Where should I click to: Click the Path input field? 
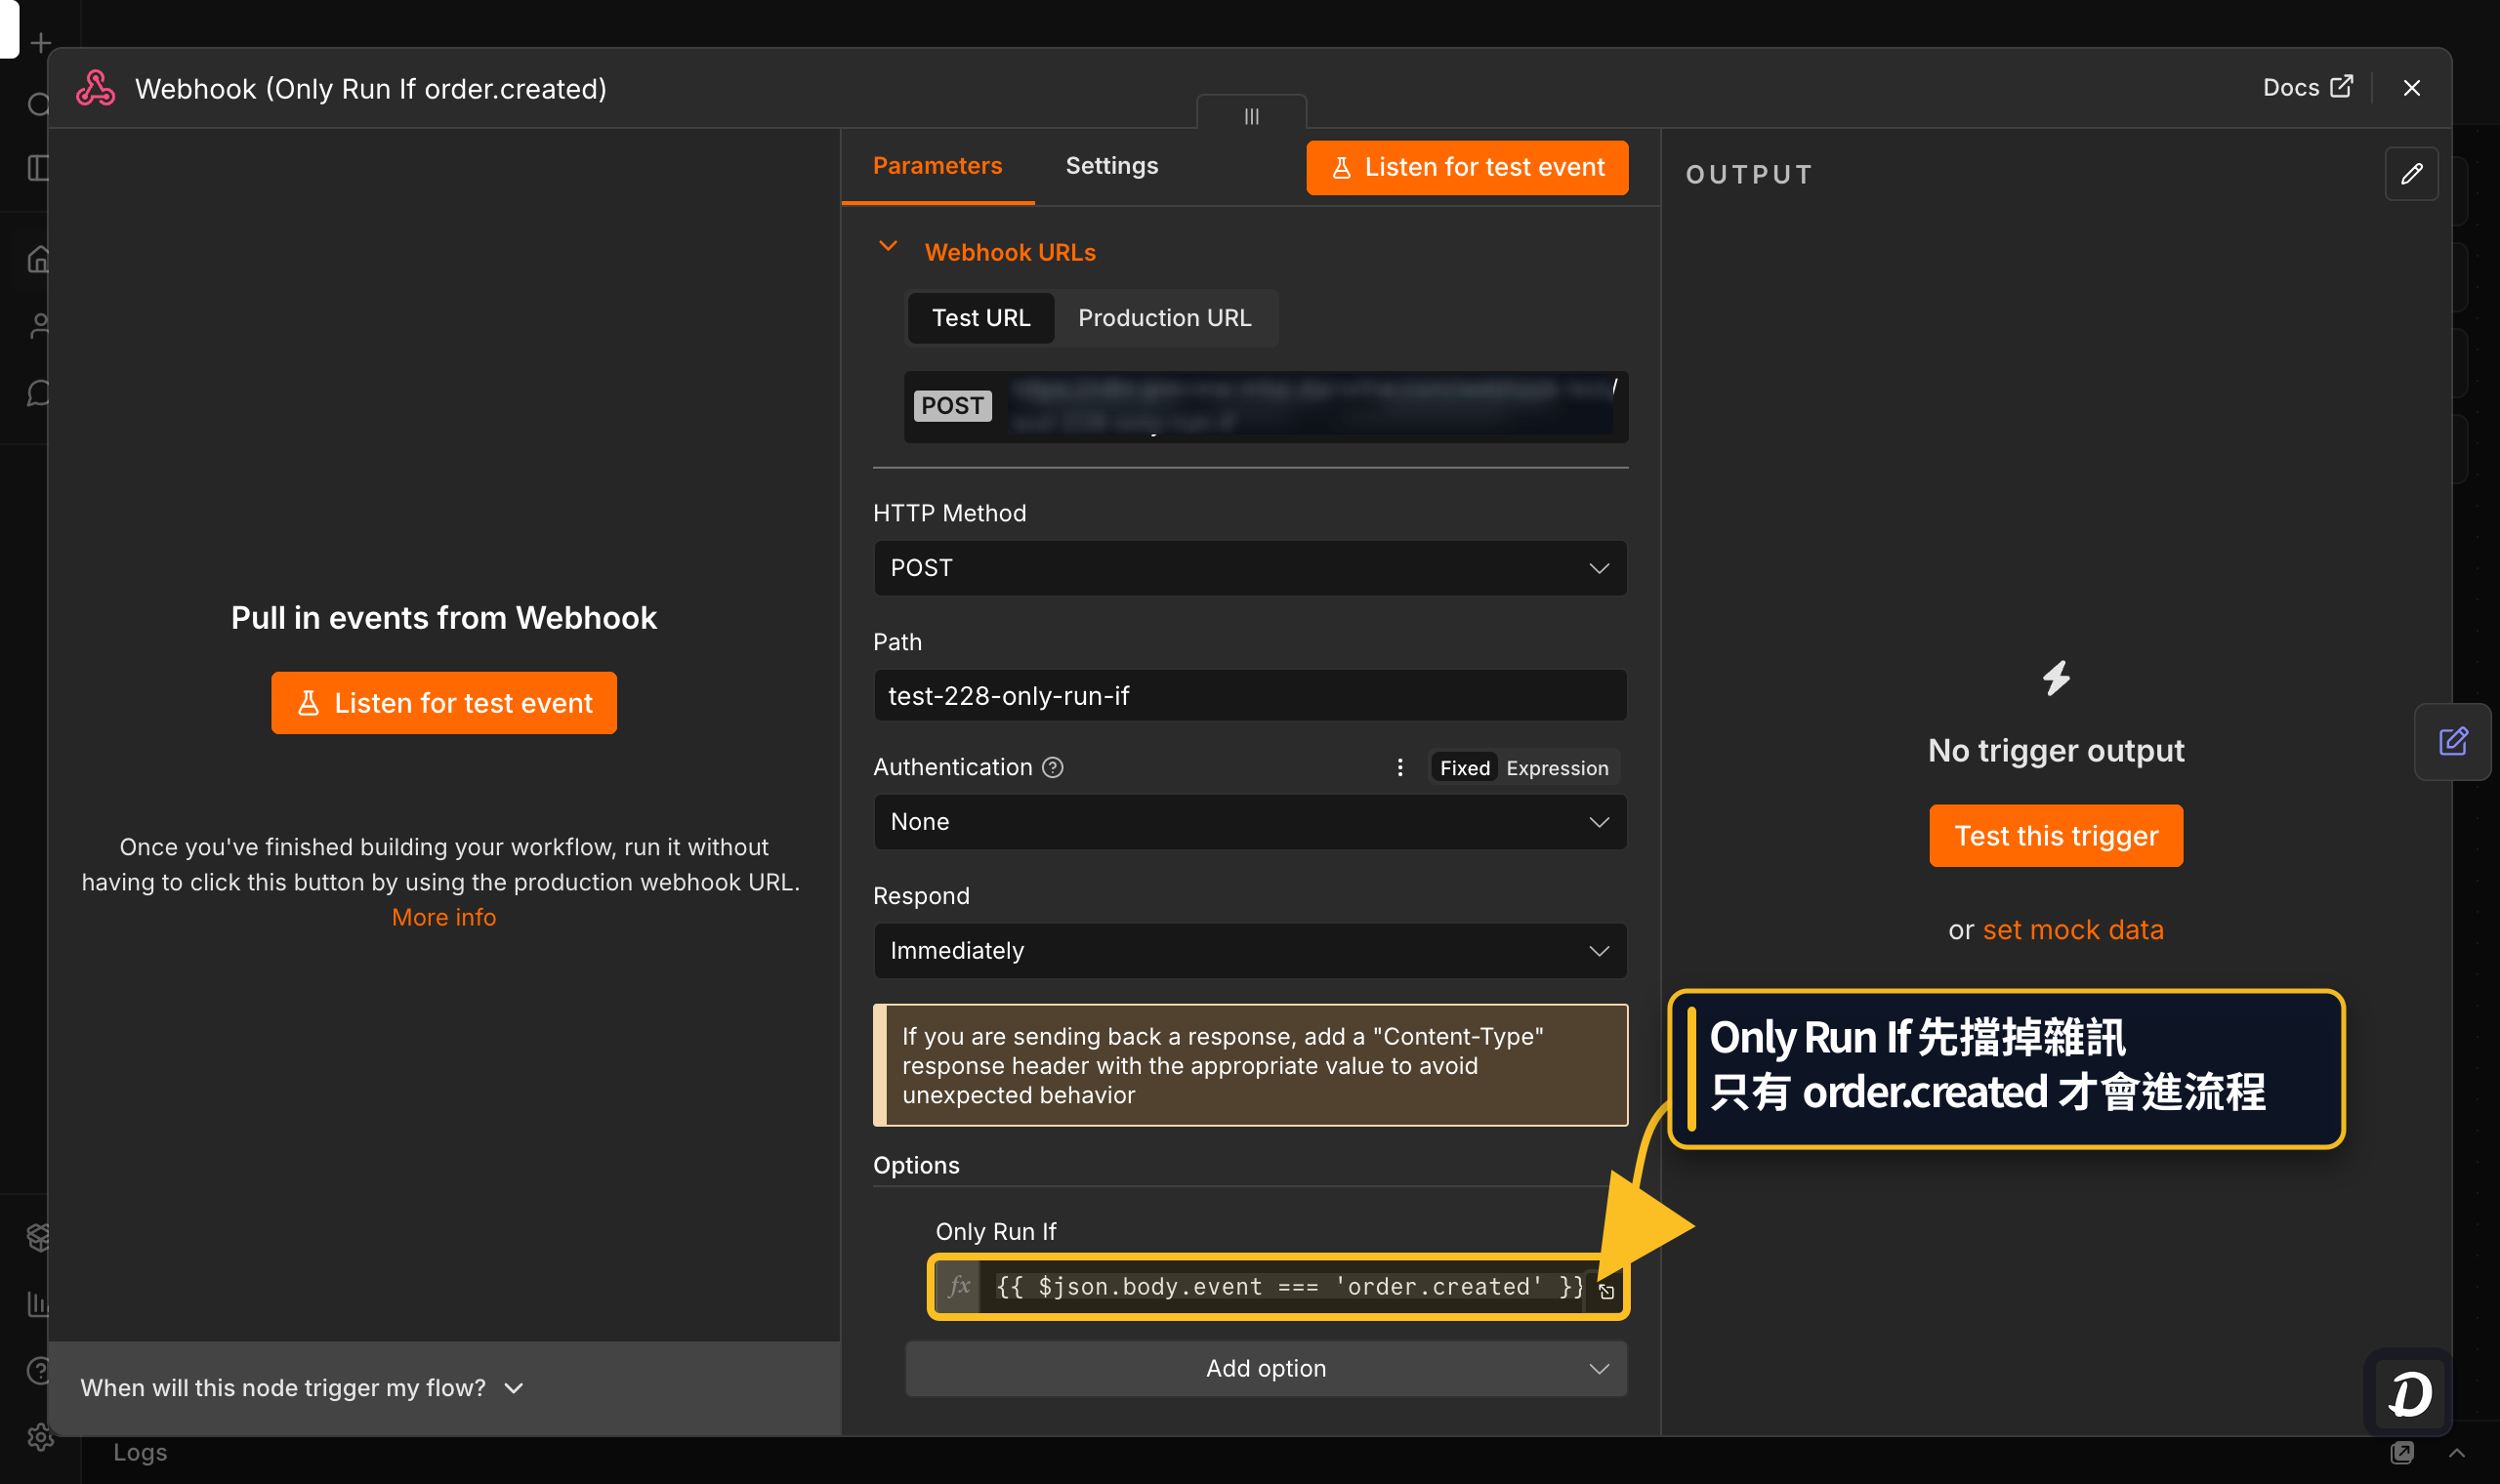(x=1250, y=695)
